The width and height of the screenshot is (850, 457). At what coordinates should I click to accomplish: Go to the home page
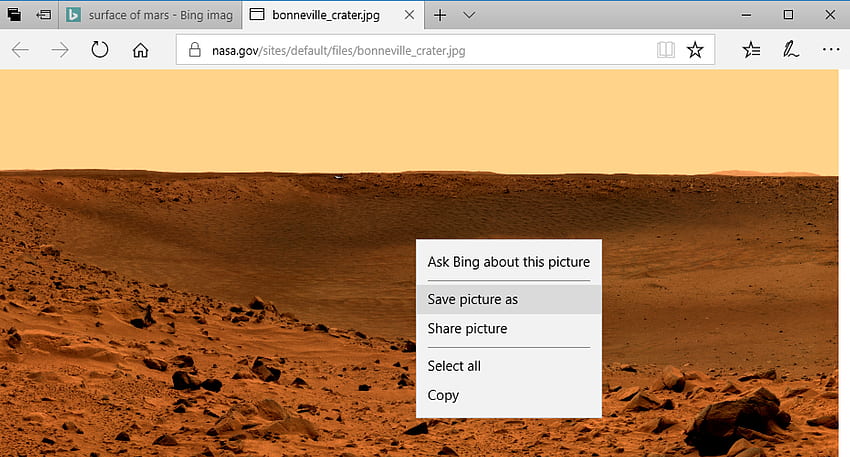tap(140, 50)
